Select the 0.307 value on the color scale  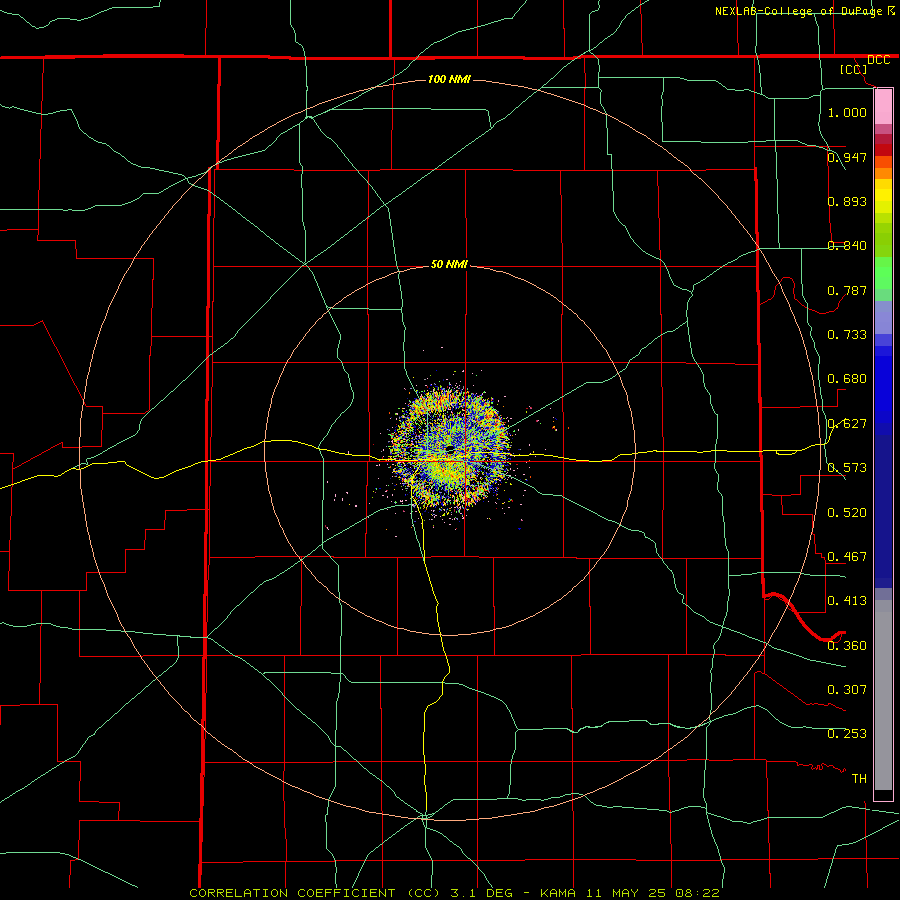(847, 689)
